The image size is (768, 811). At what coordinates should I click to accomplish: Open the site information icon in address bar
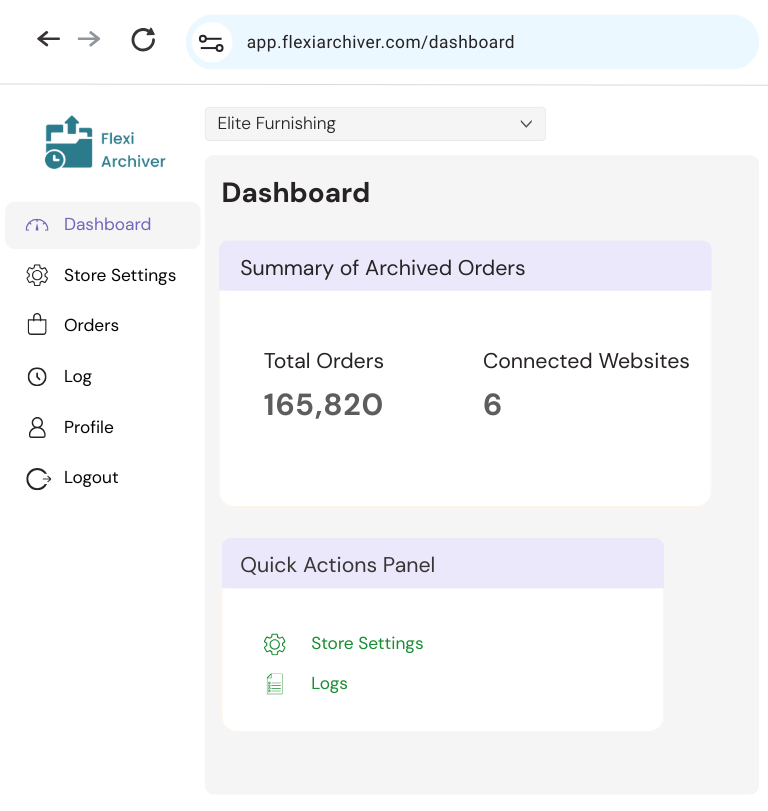[211, 42]
